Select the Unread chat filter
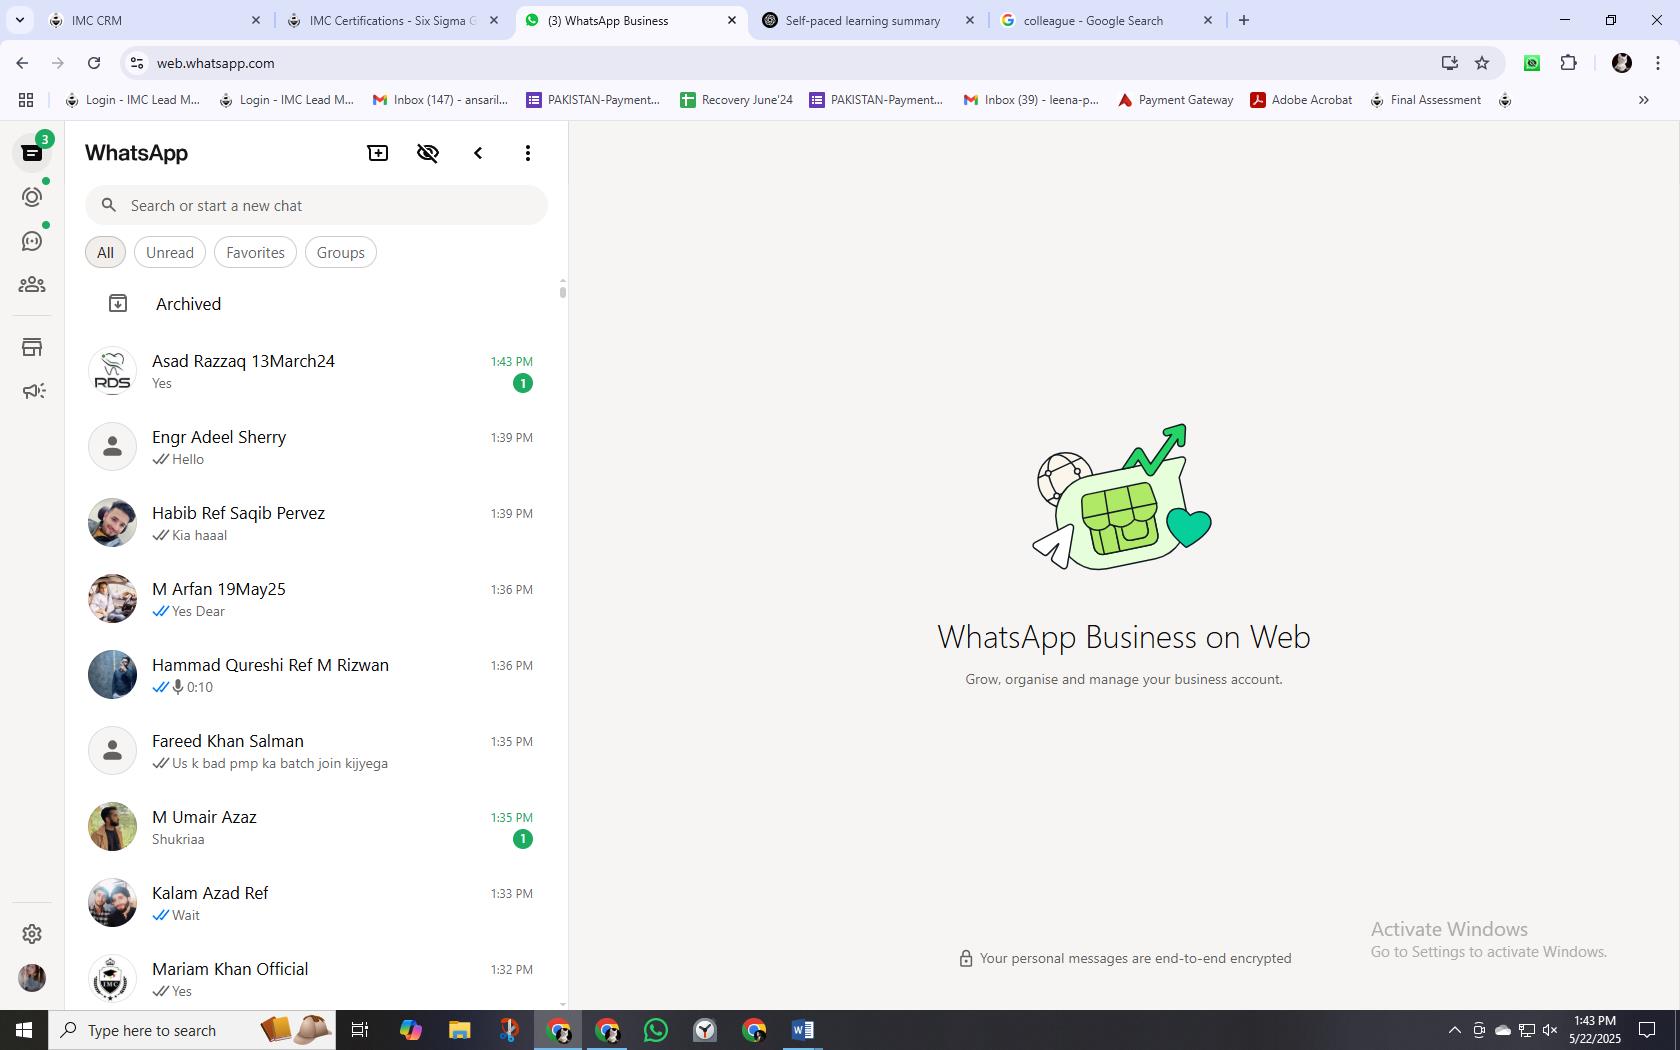Image resolution: width=1680 pixels, height=1050 pixels. [170, 252]
